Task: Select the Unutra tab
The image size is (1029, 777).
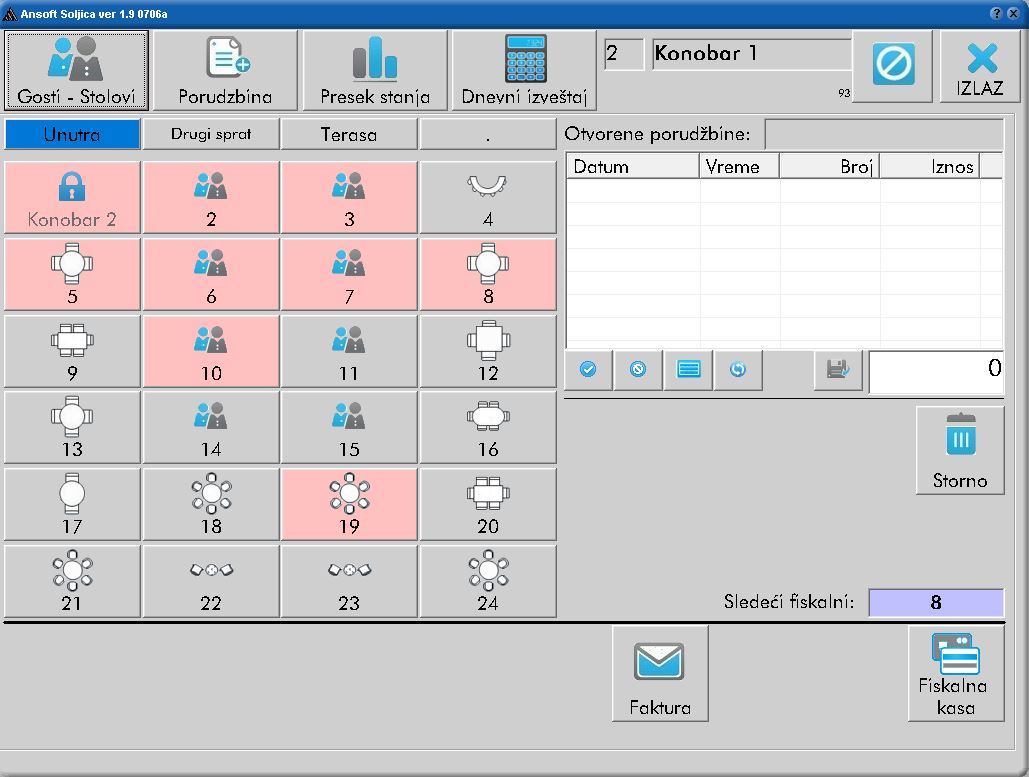Action: point(72,134)
